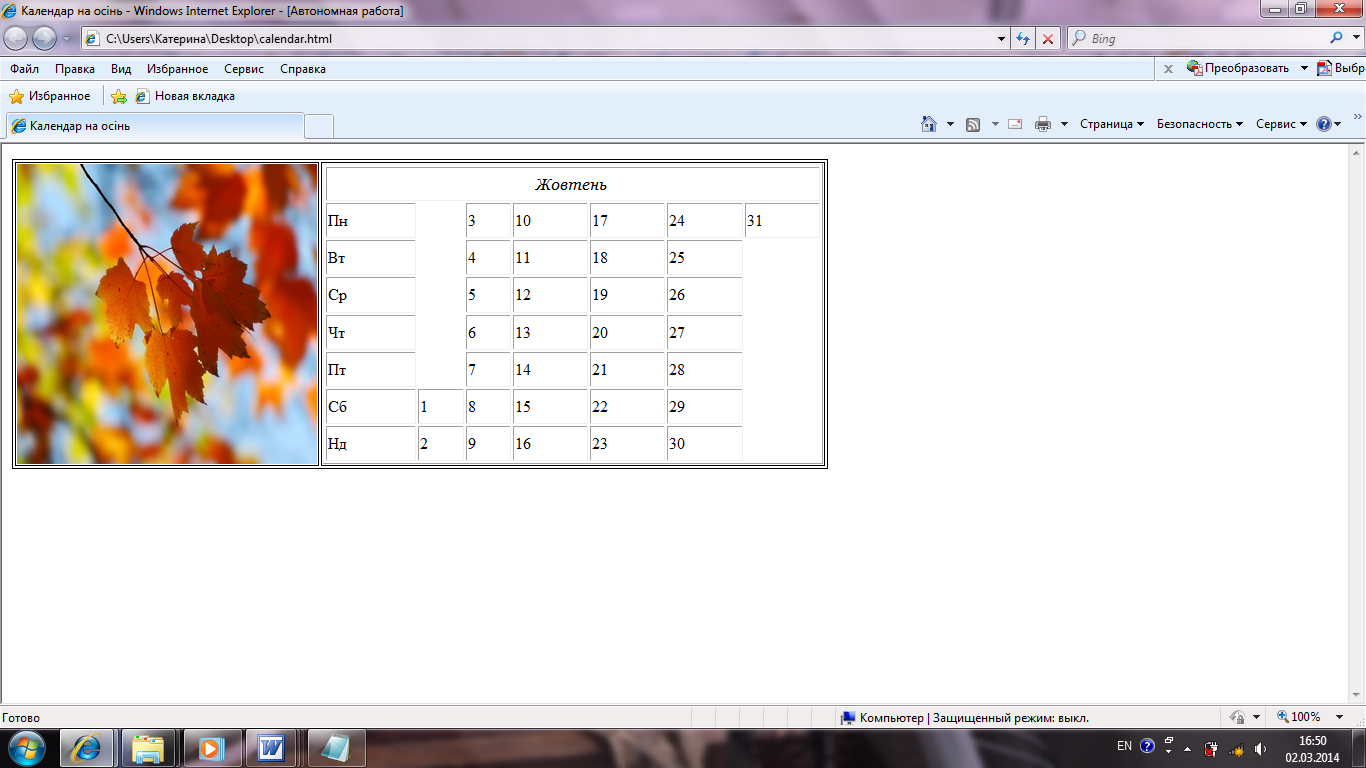Click the EN language indicator
1366x768 pixels.
[1124, 746]
